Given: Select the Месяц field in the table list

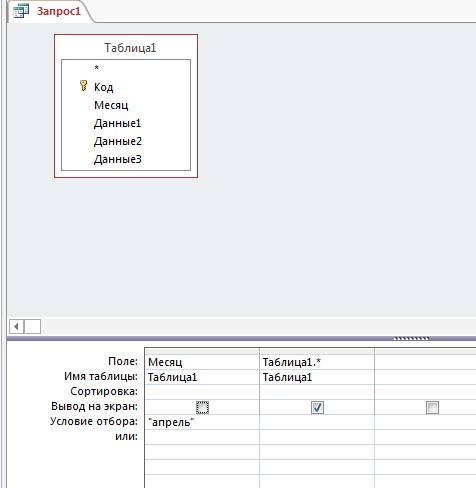Looking at the screenshot, I should [x=111, y=105].
